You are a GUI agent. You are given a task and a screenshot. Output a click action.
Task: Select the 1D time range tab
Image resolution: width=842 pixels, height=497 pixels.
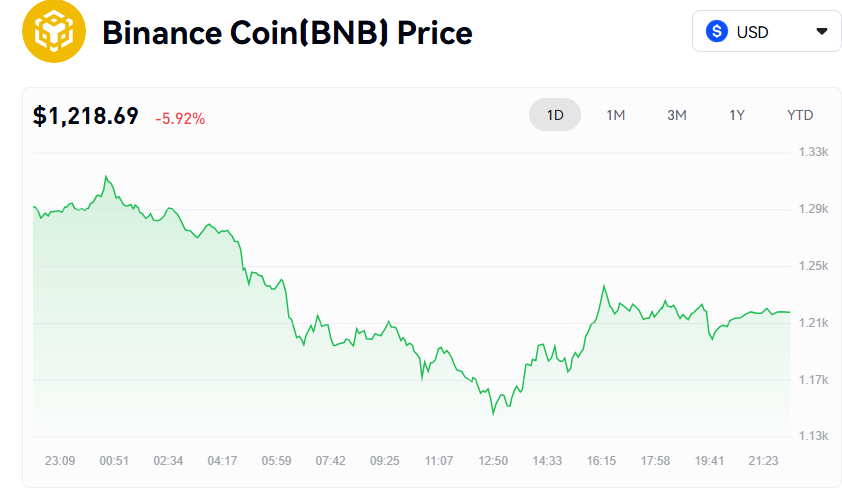click(555, 115)
